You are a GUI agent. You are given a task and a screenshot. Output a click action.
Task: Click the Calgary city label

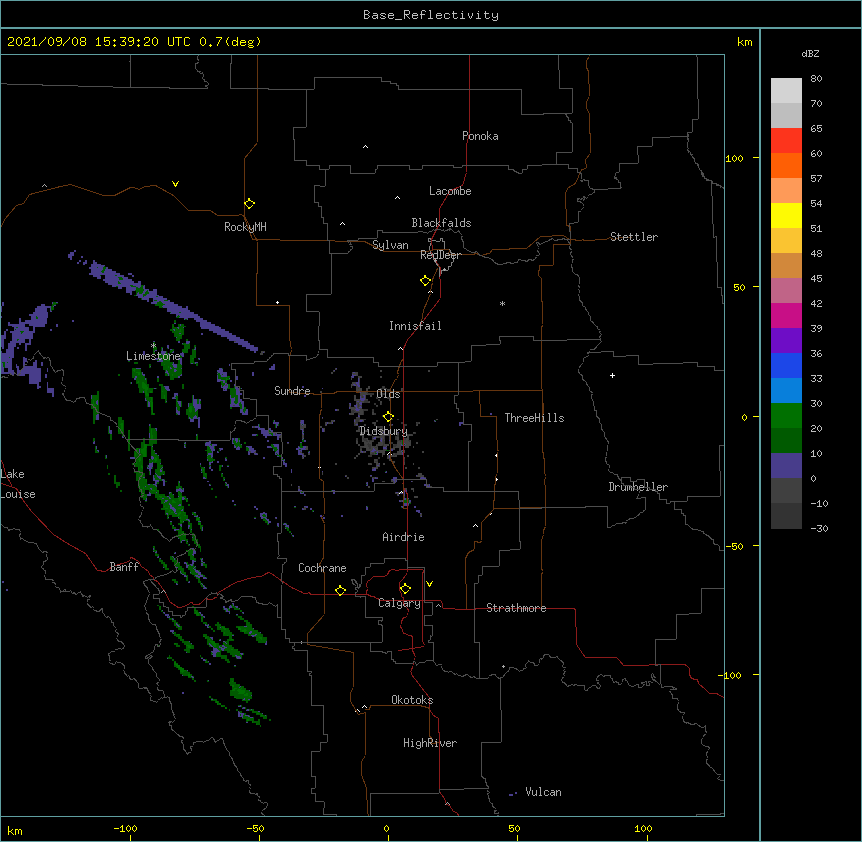pyautogui.click(x=399, y=603)
